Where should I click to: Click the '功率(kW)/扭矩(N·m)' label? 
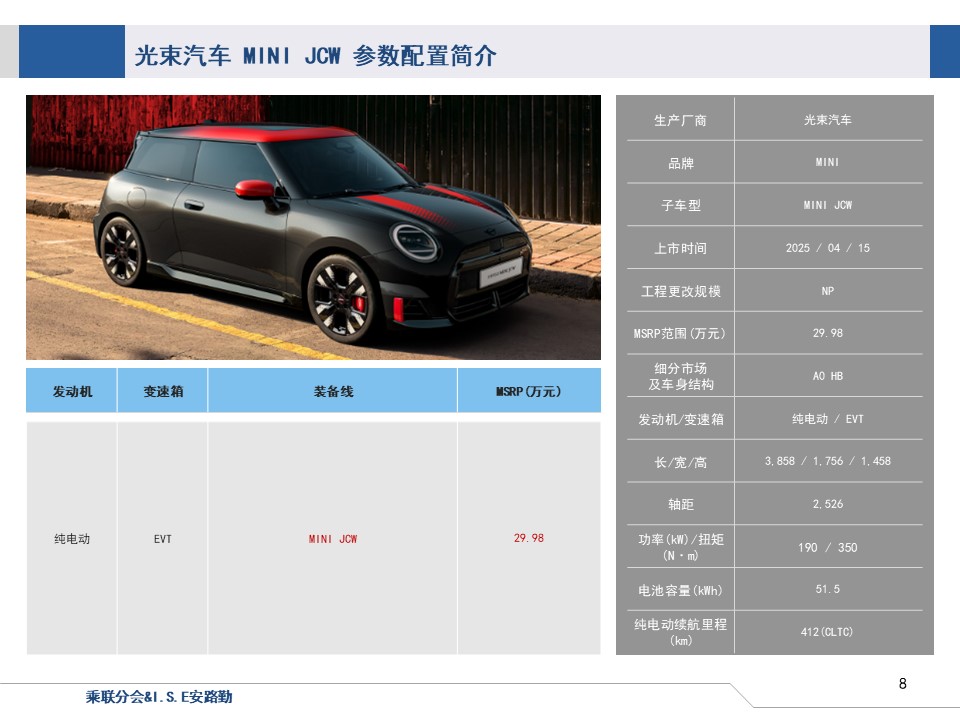(681, 547)
